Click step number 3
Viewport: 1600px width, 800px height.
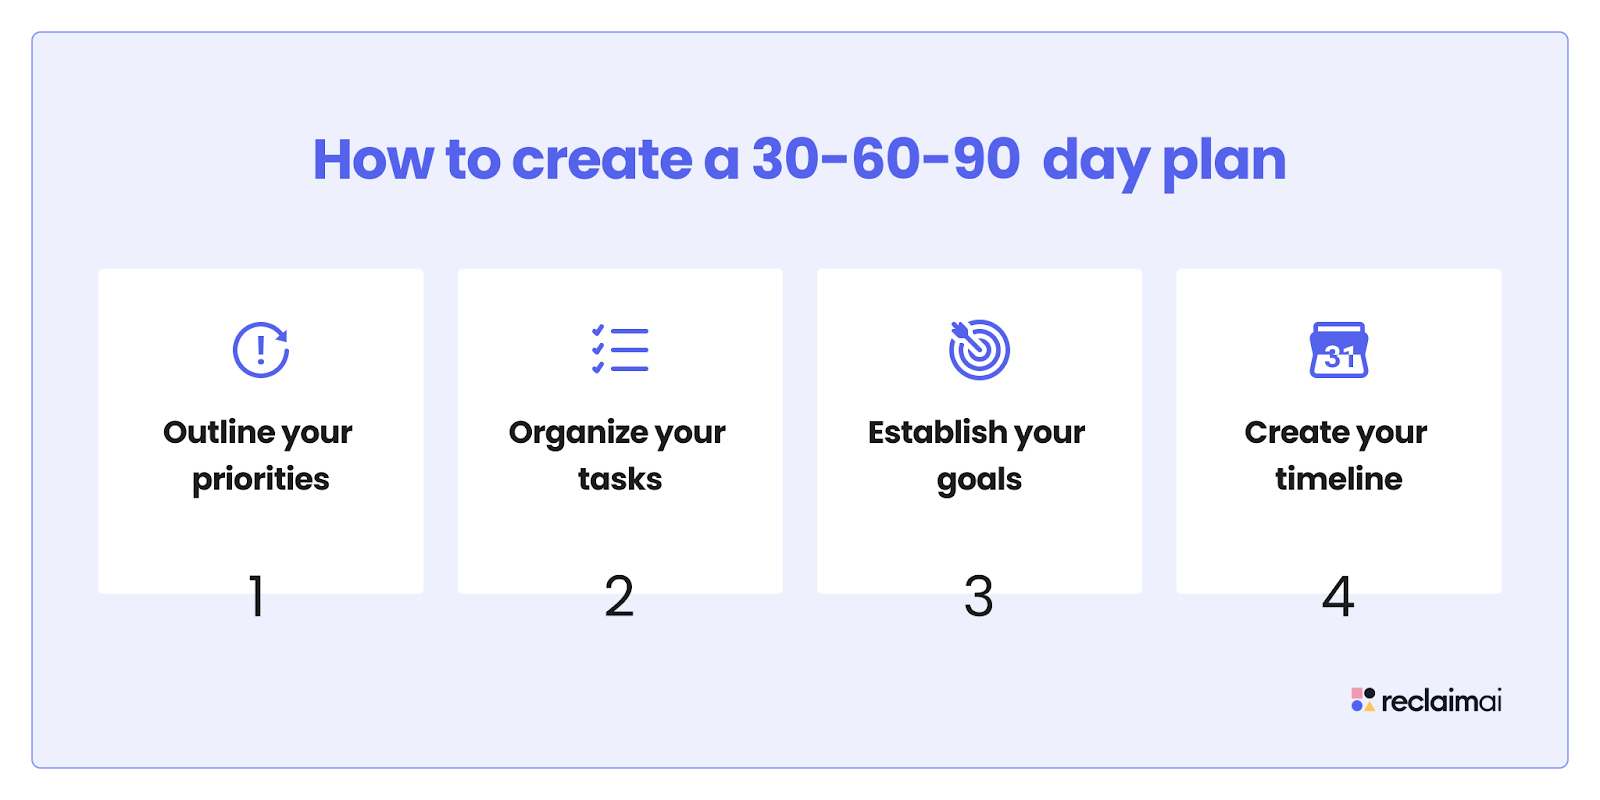tap(978, 596)
